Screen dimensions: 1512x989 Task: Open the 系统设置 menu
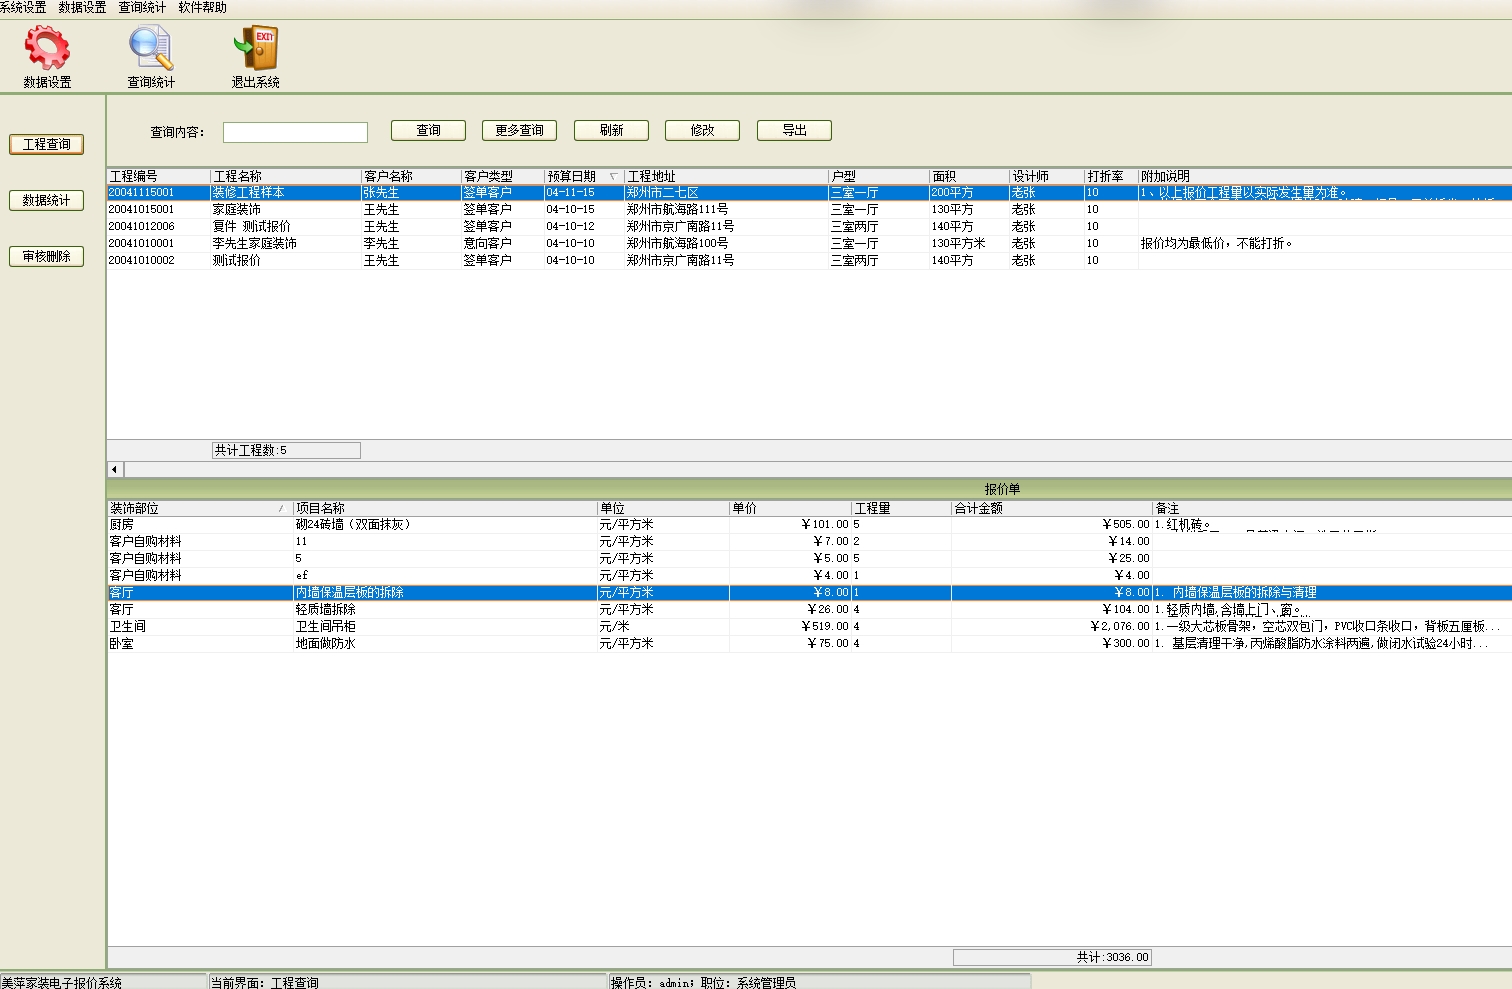pyautogui.click(x=23, y=7)
